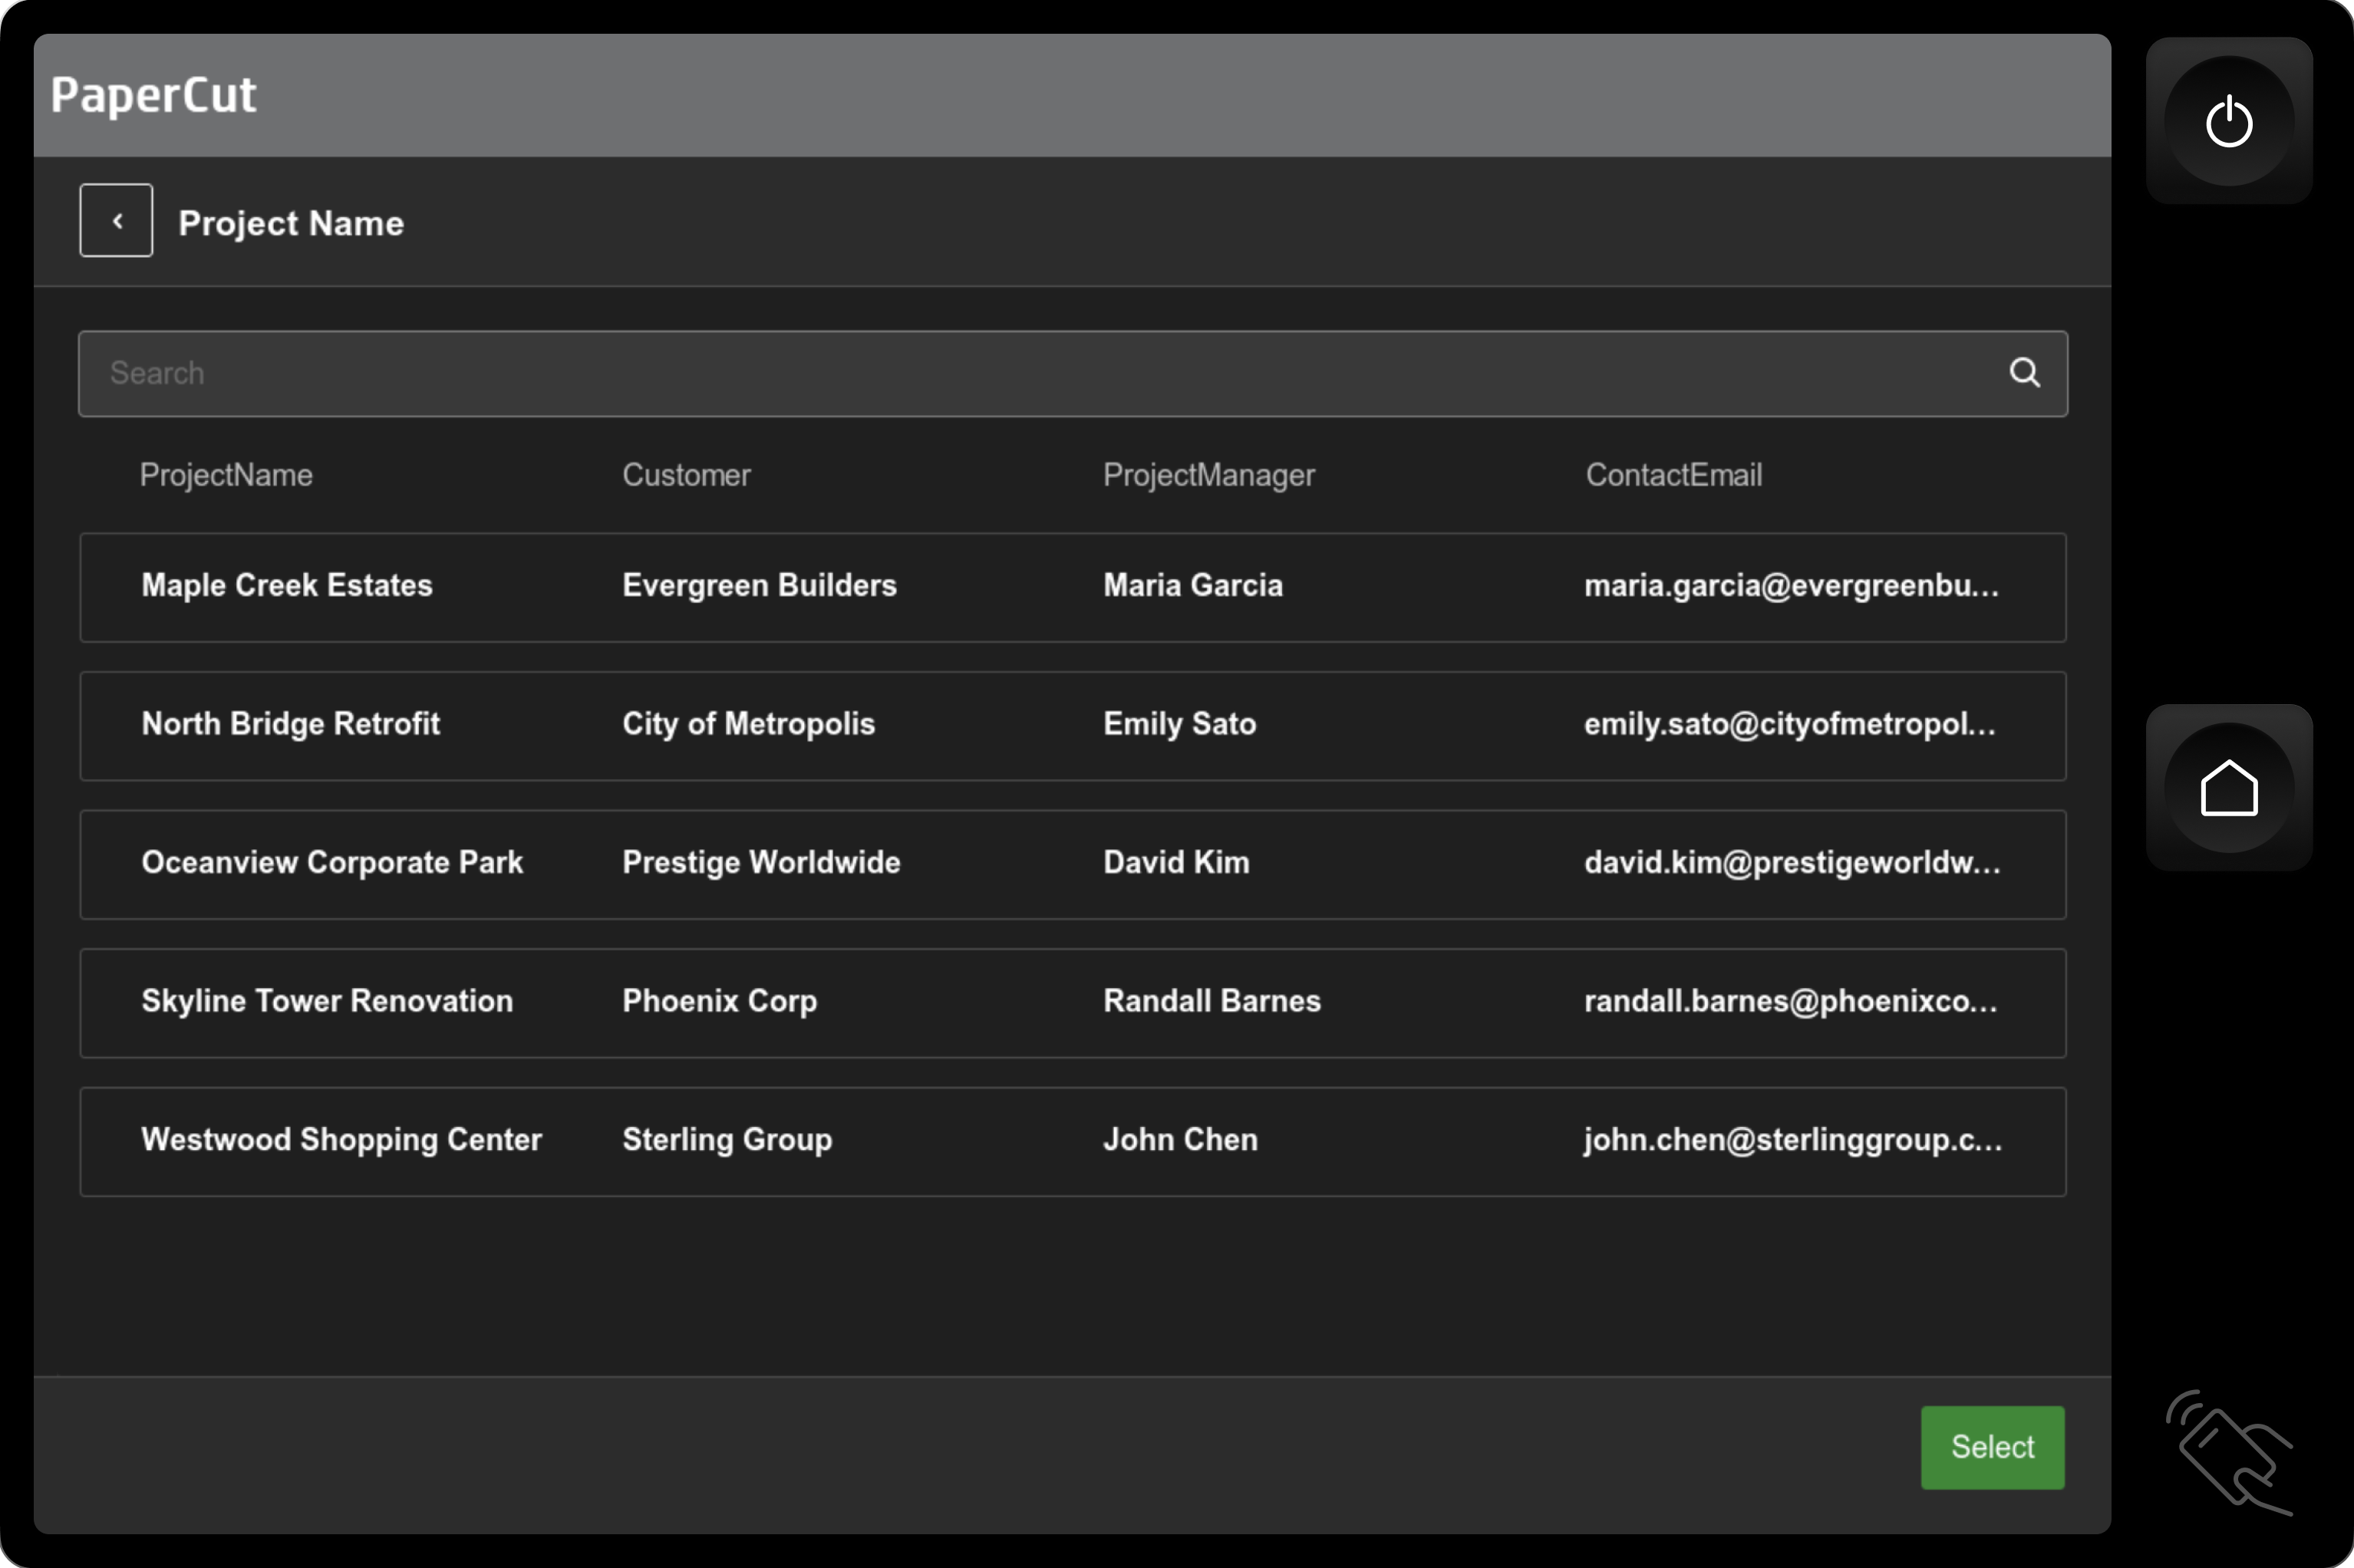Choose the North Bridge Retrofit project

291,724
